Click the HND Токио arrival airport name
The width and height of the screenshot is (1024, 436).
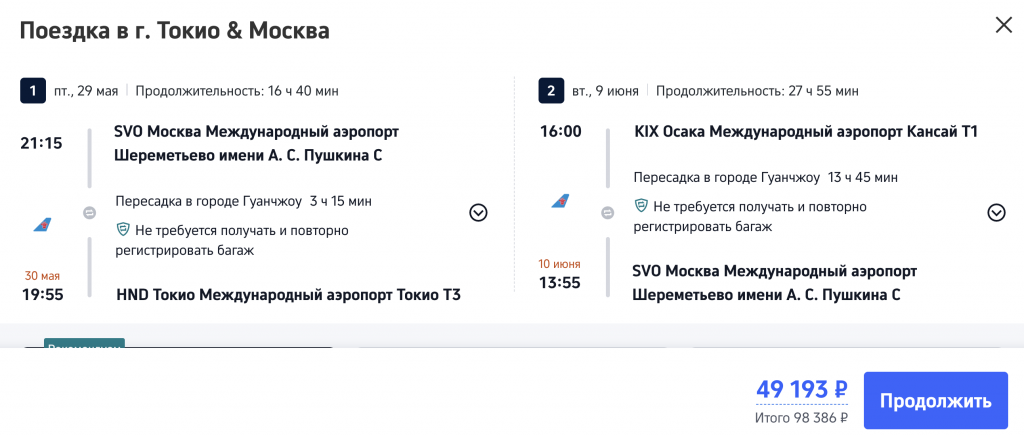tap(288, 294)
